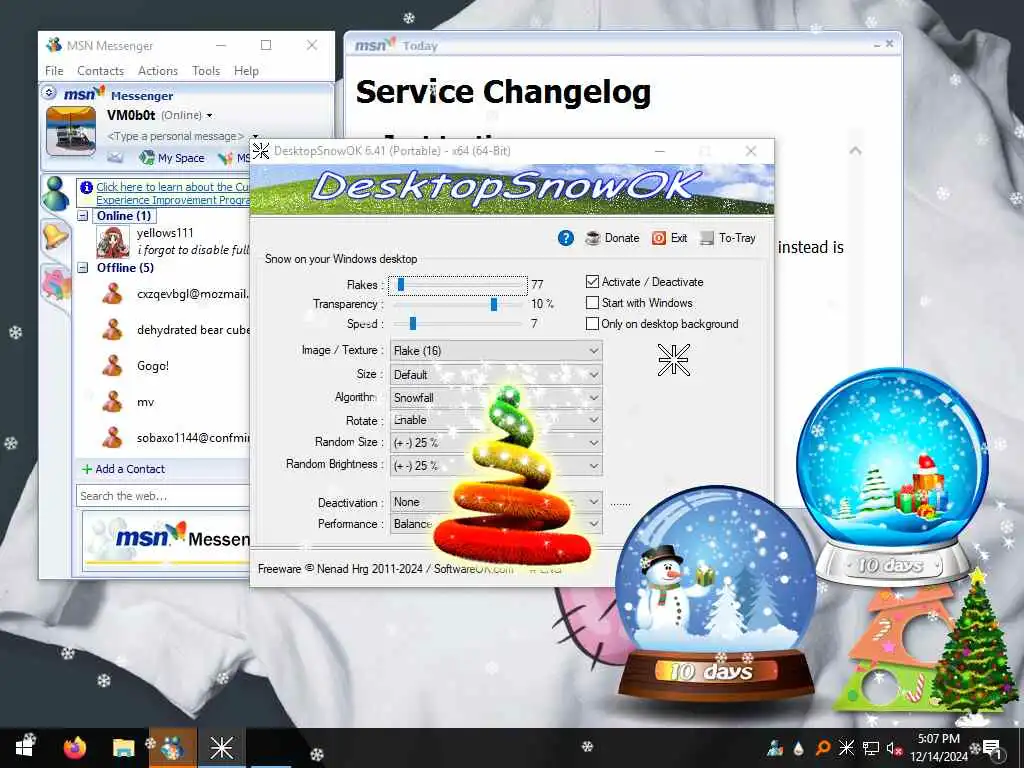Open the Size Default dropdown
The width and height of the screenshot is (1024, 768).
point(496,375)
